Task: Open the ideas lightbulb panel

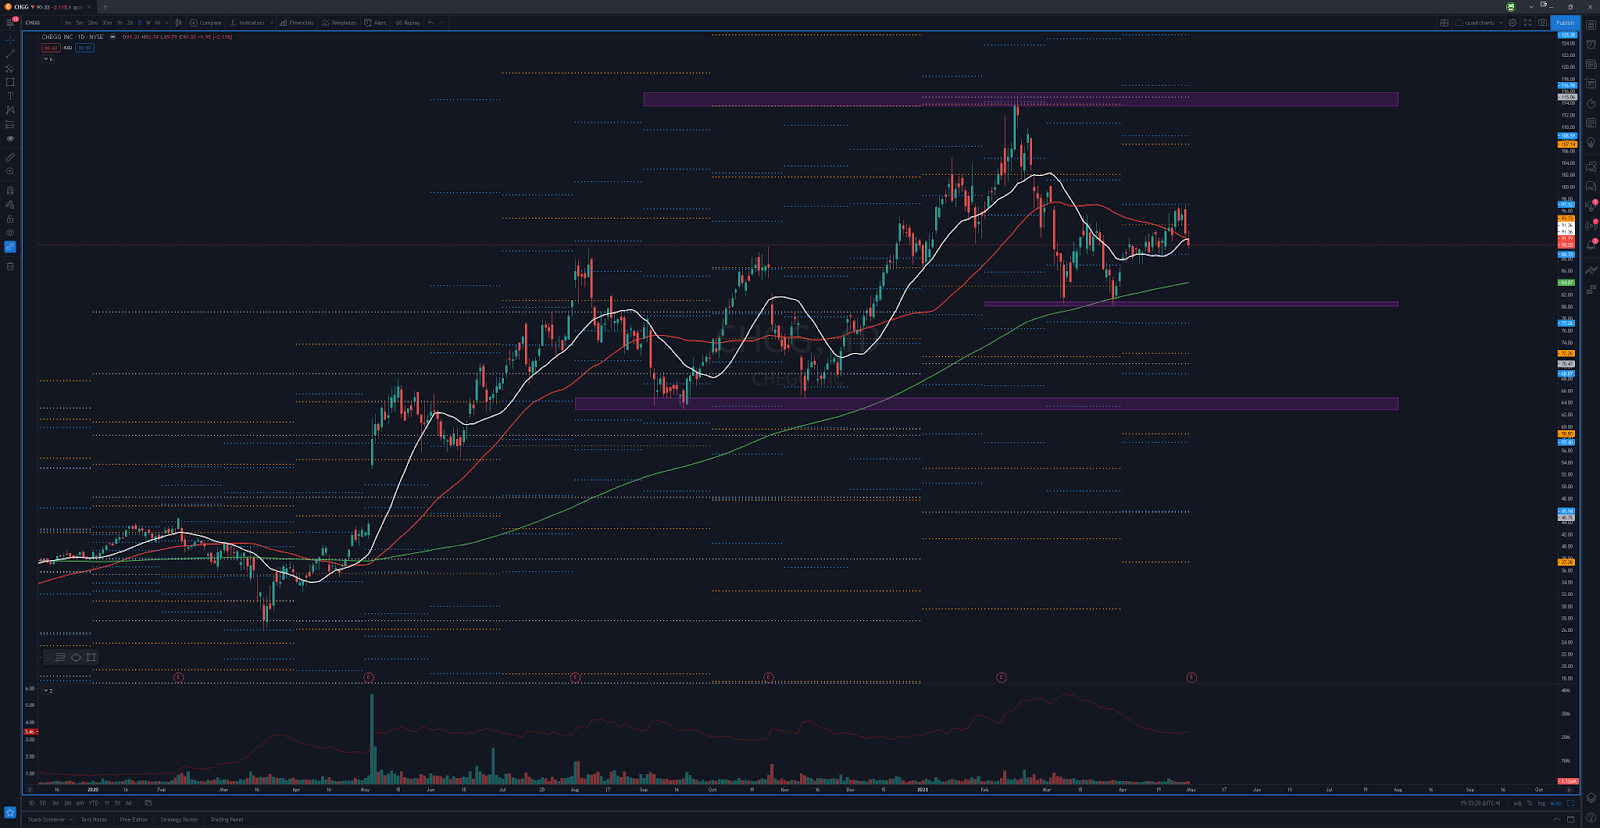Action: click(1591, 143)
